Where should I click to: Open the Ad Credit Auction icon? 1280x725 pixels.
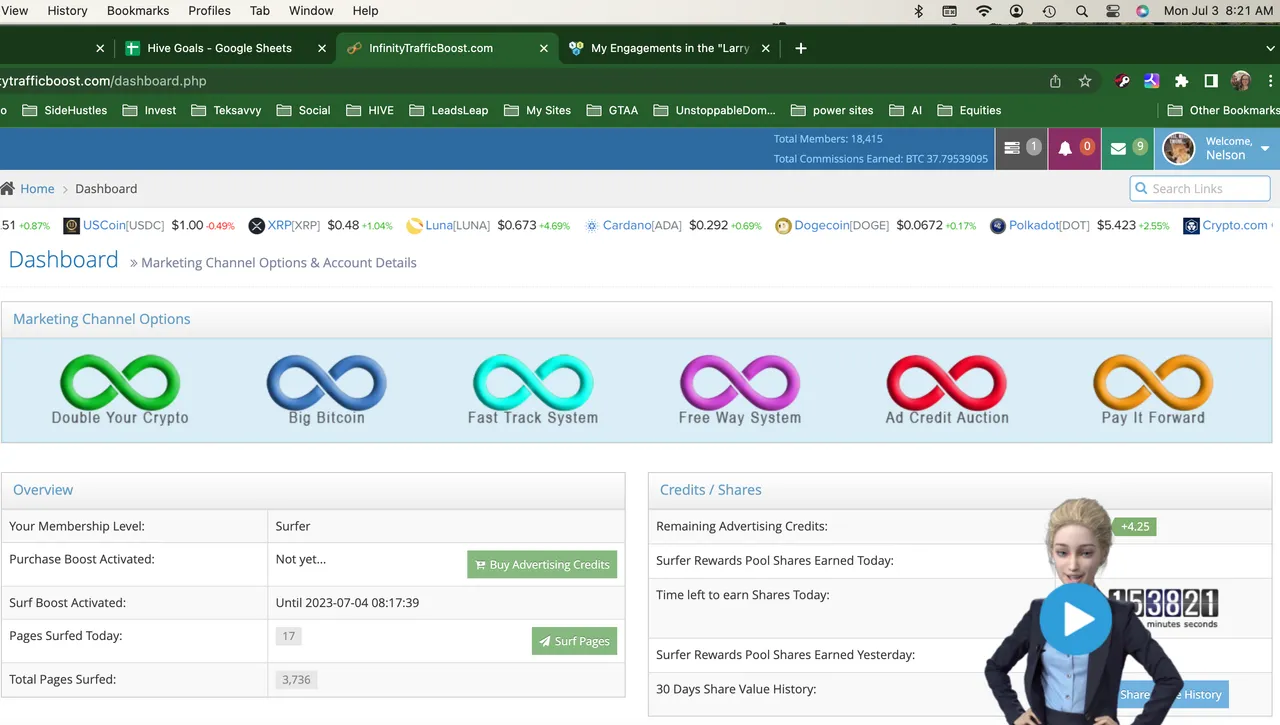[x=946, y=383]
